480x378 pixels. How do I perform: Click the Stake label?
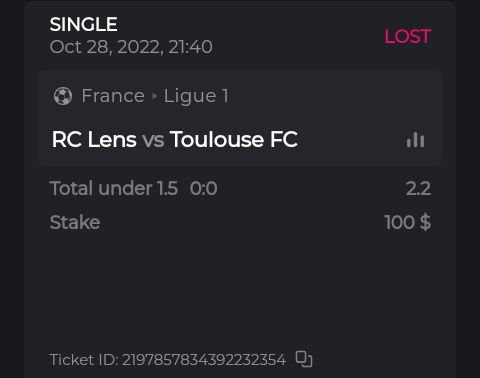click(75, 222)
